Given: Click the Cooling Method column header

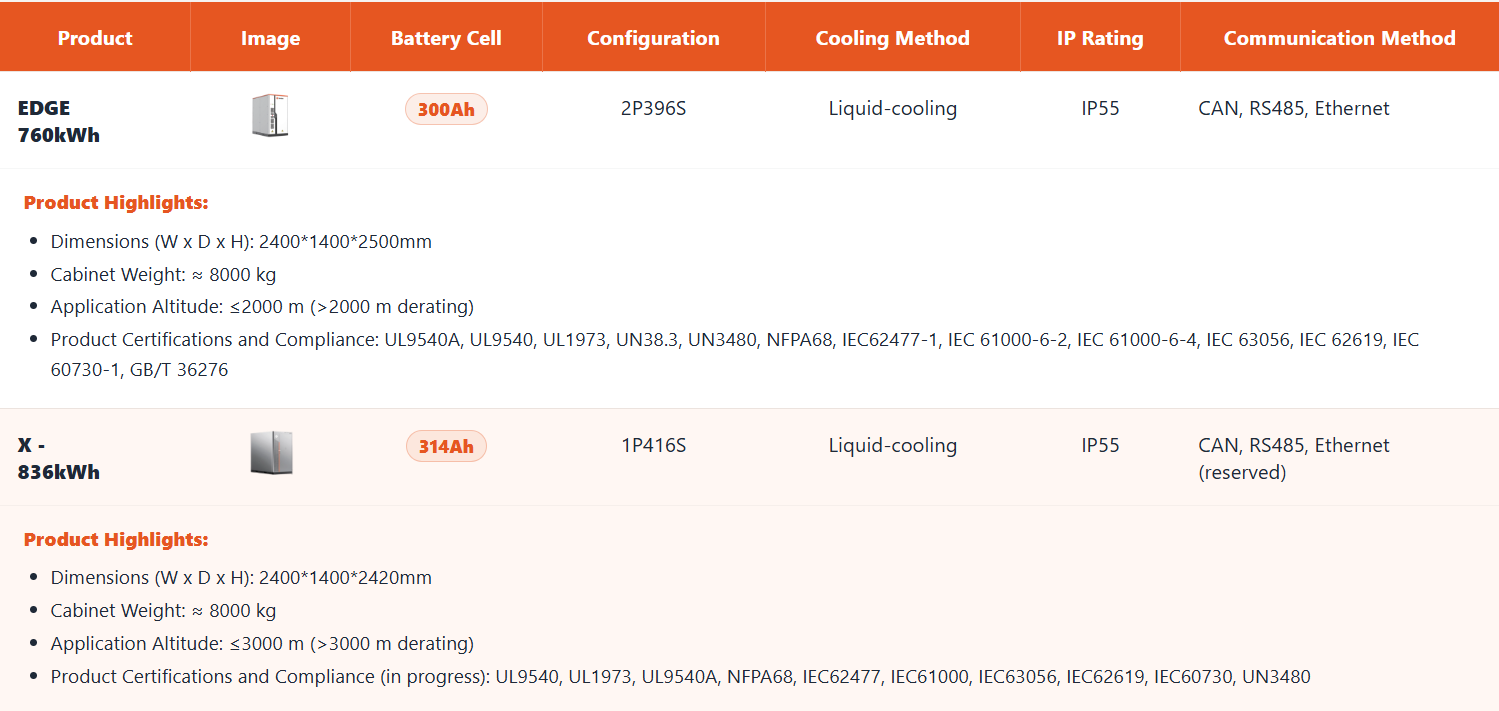Looking at the screenshot, I should coord(892,38).
